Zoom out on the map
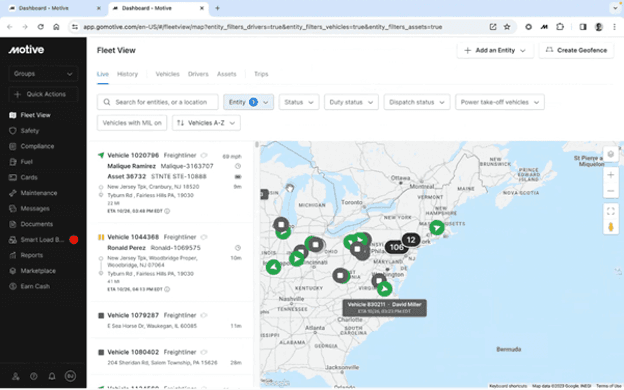 pos(610,191)
